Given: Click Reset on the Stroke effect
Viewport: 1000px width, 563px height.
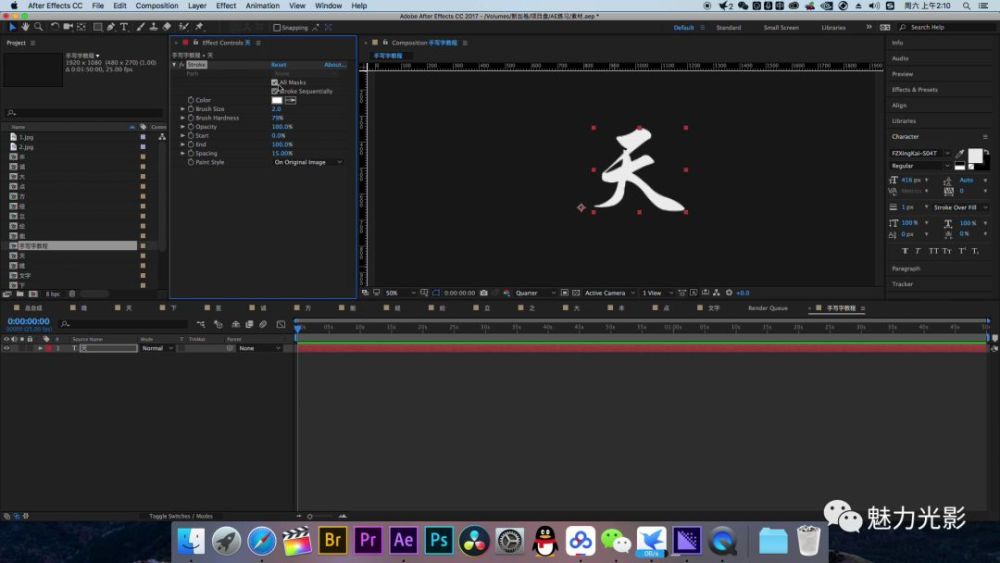Looking at the screenshot, I should [279, 64].
